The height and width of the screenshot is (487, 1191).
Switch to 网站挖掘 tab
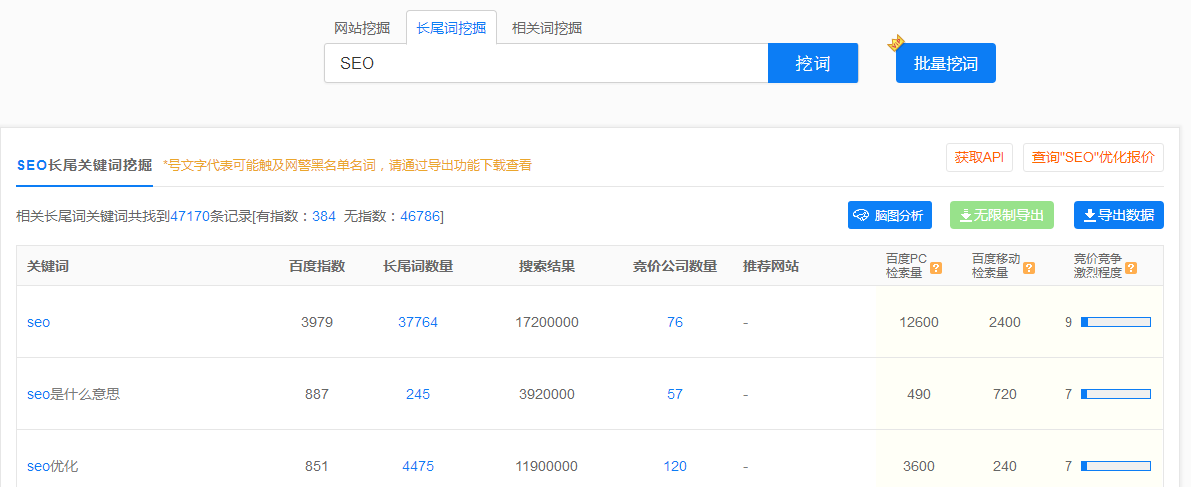tap(362, 28)
